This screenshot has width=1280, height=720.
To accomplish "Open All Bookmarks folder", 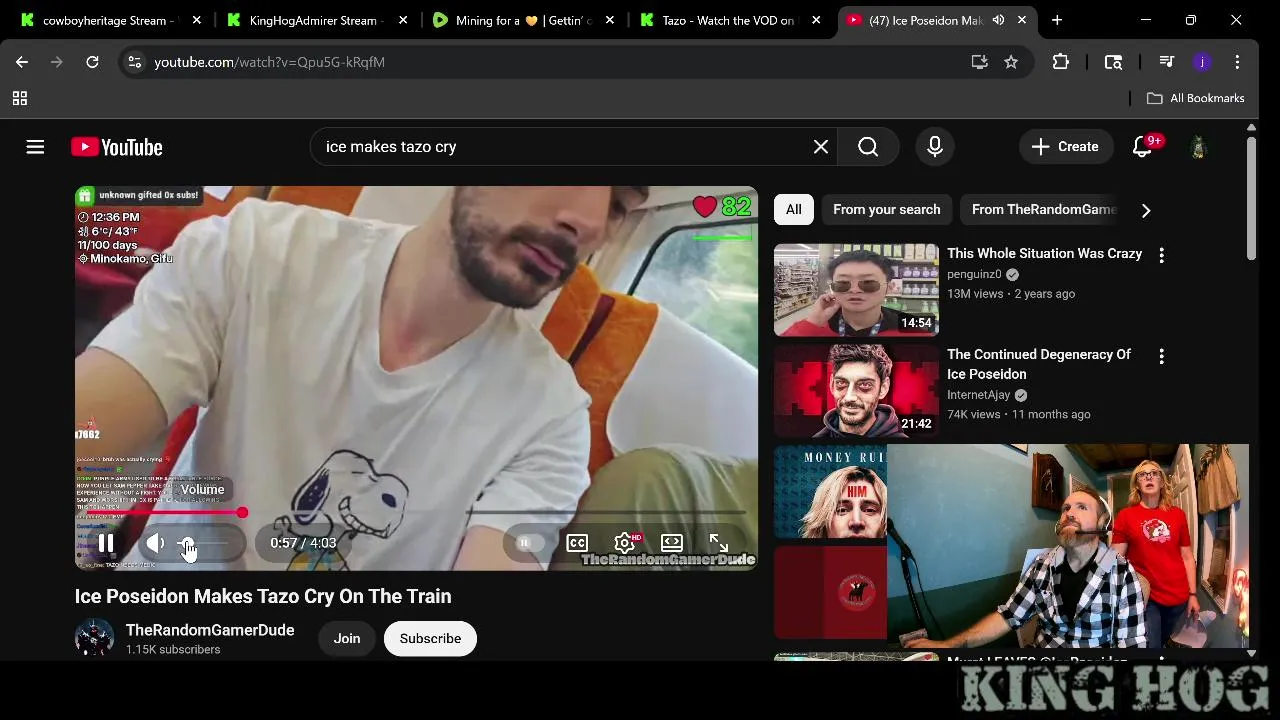I will [1195, 98].
